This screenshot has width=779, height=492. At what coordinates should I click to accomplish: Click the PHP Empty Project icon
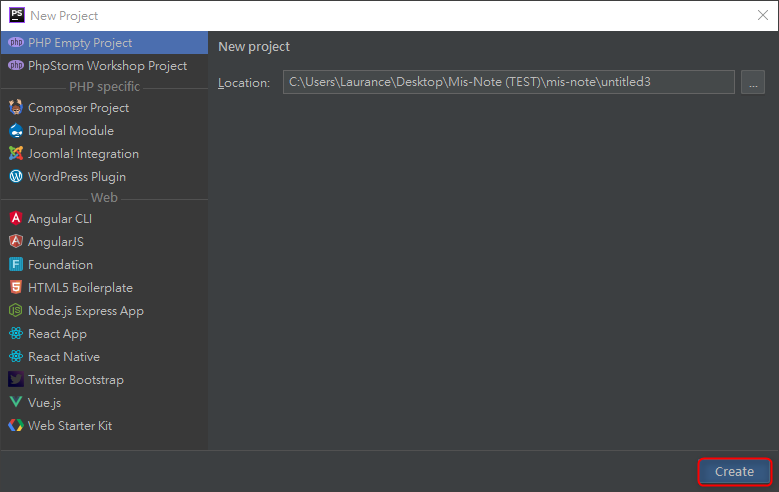click(16, 42)
